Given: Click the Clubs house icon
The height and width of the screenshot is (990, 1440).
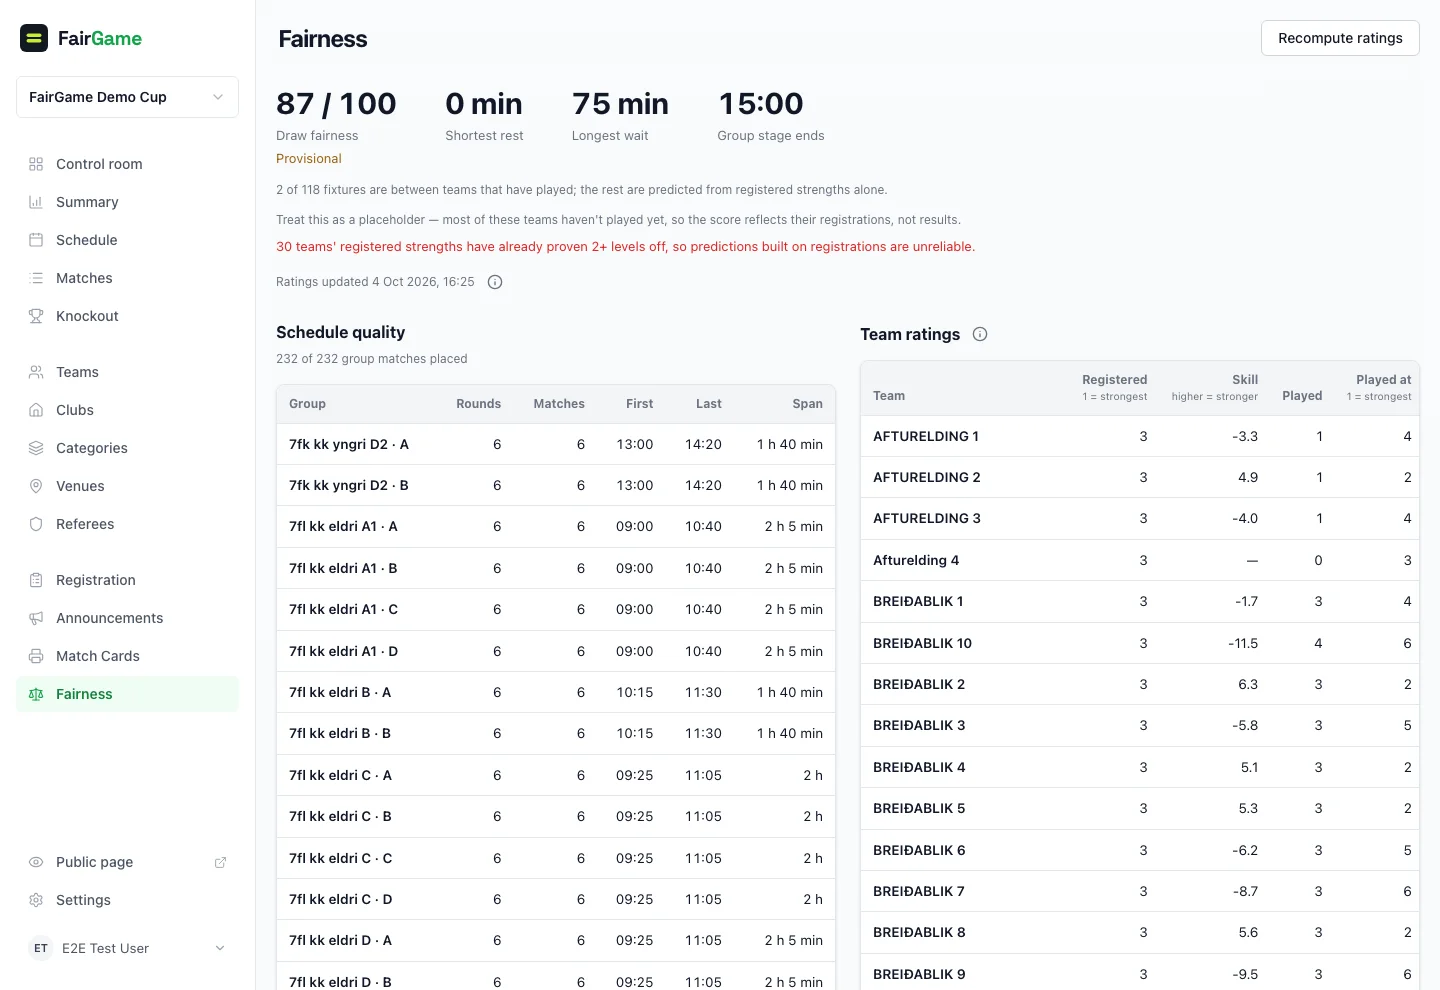Looking at the screenshot, I should [x=36, y=410].
